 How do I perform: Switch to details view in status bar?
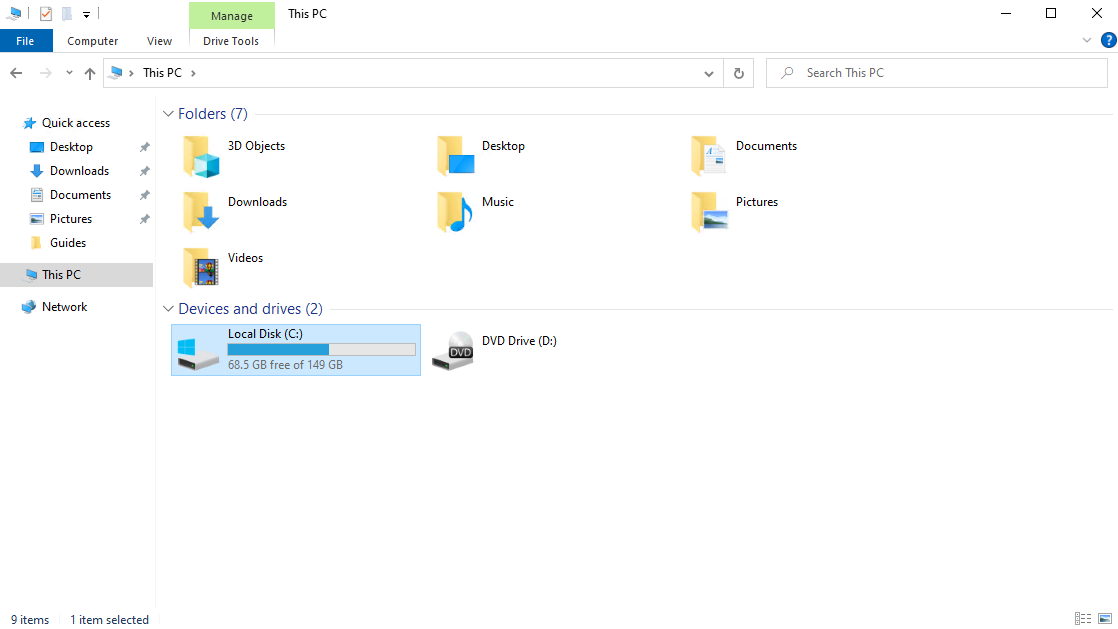point(1083,619)
